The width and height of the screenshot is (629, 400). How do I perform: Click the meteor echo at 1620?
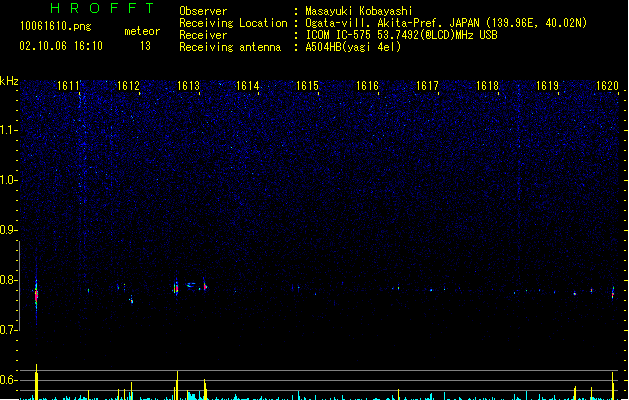point(613,292)
